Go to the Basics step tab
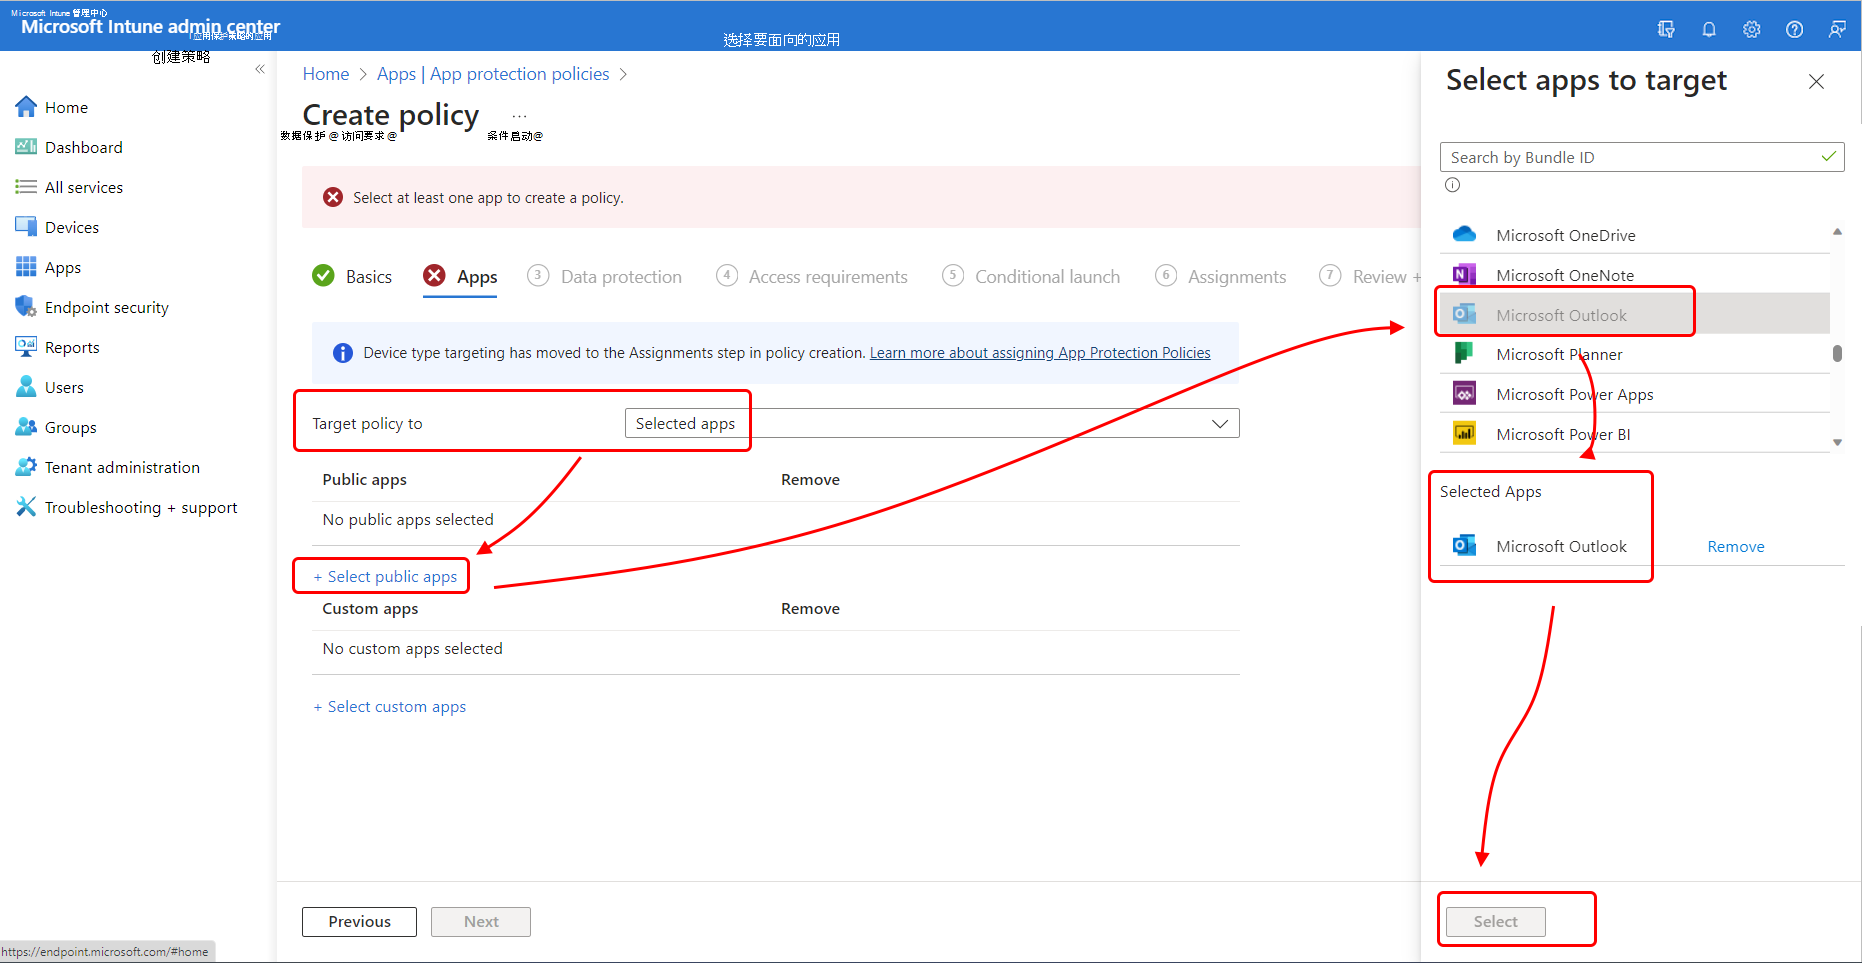1862x963 pixels. pos(352,276)
